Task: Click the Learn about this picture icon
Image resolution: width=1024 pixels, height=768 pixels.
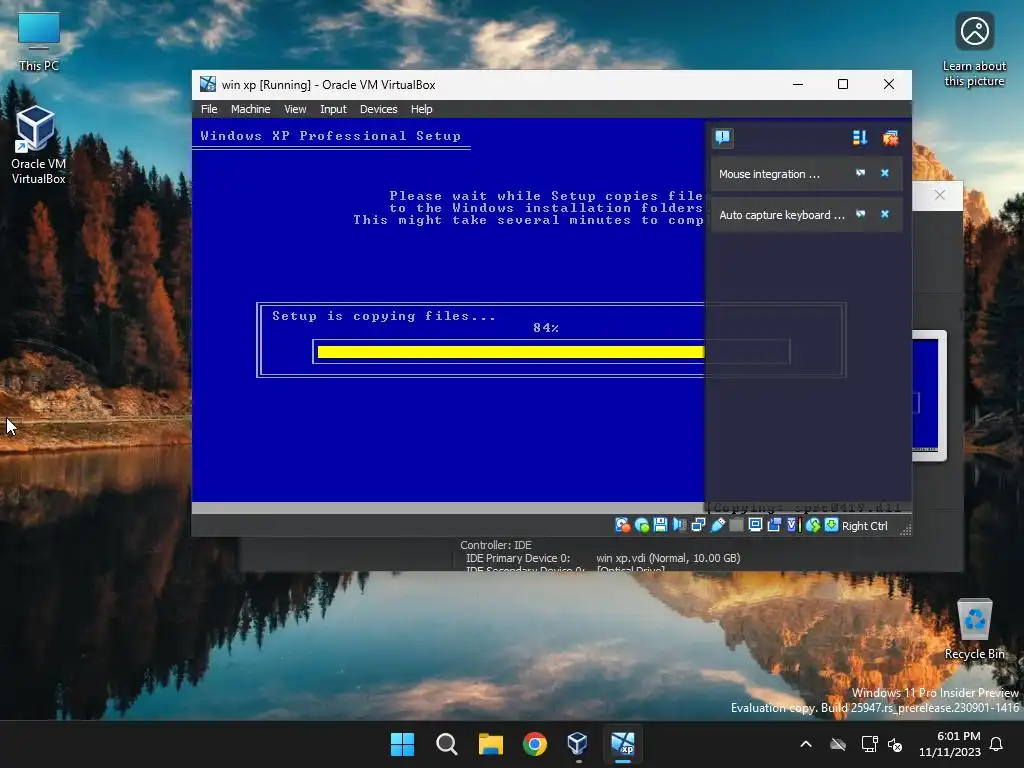Action: point(974,50)
